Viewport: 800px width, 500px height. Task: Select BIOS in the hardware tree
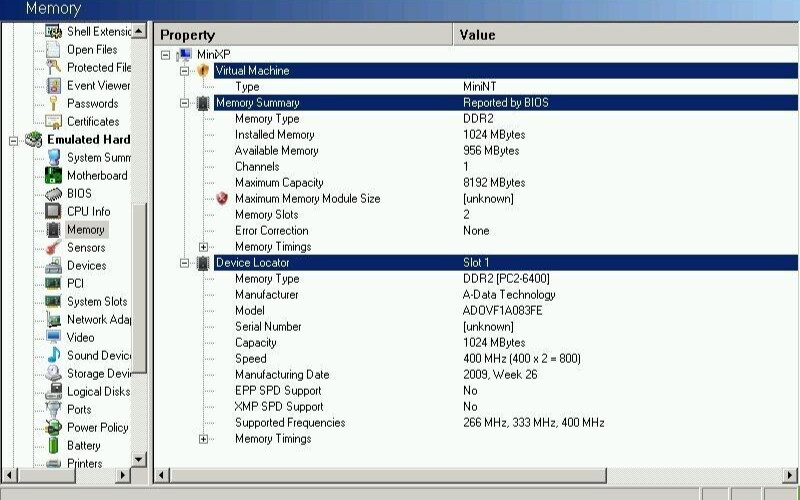[x=79, y=193]
